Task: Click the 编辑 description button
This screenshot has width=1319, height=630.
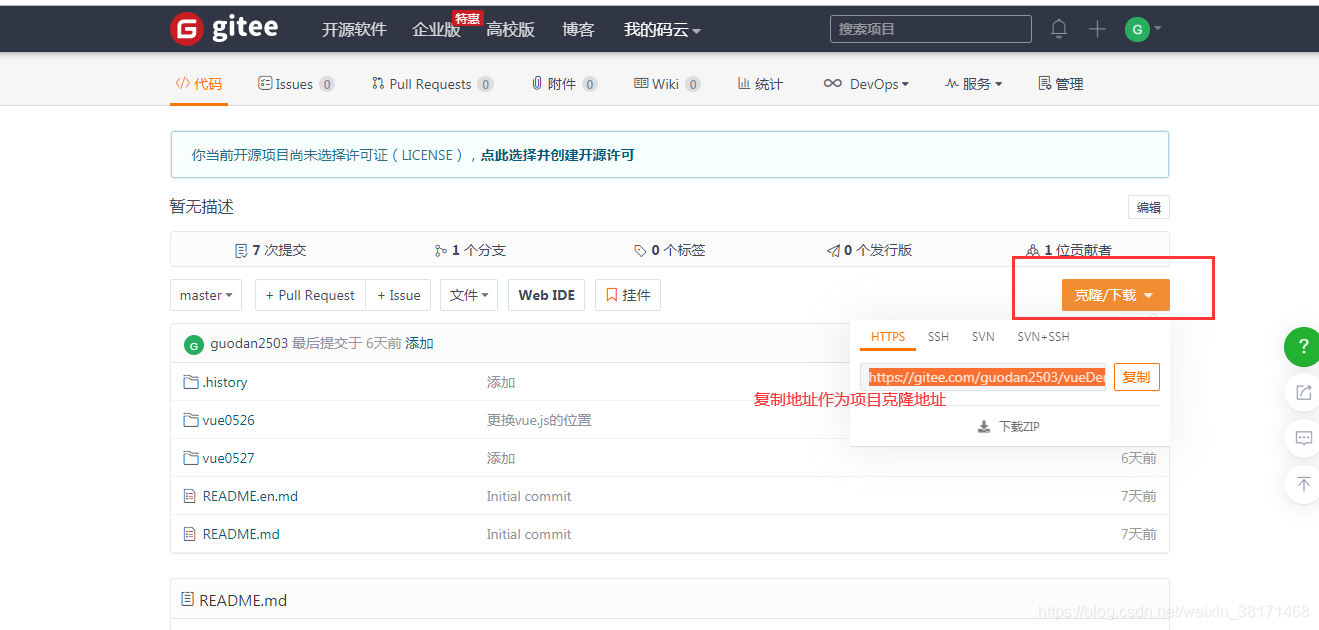Action: tap(1149, 207)
